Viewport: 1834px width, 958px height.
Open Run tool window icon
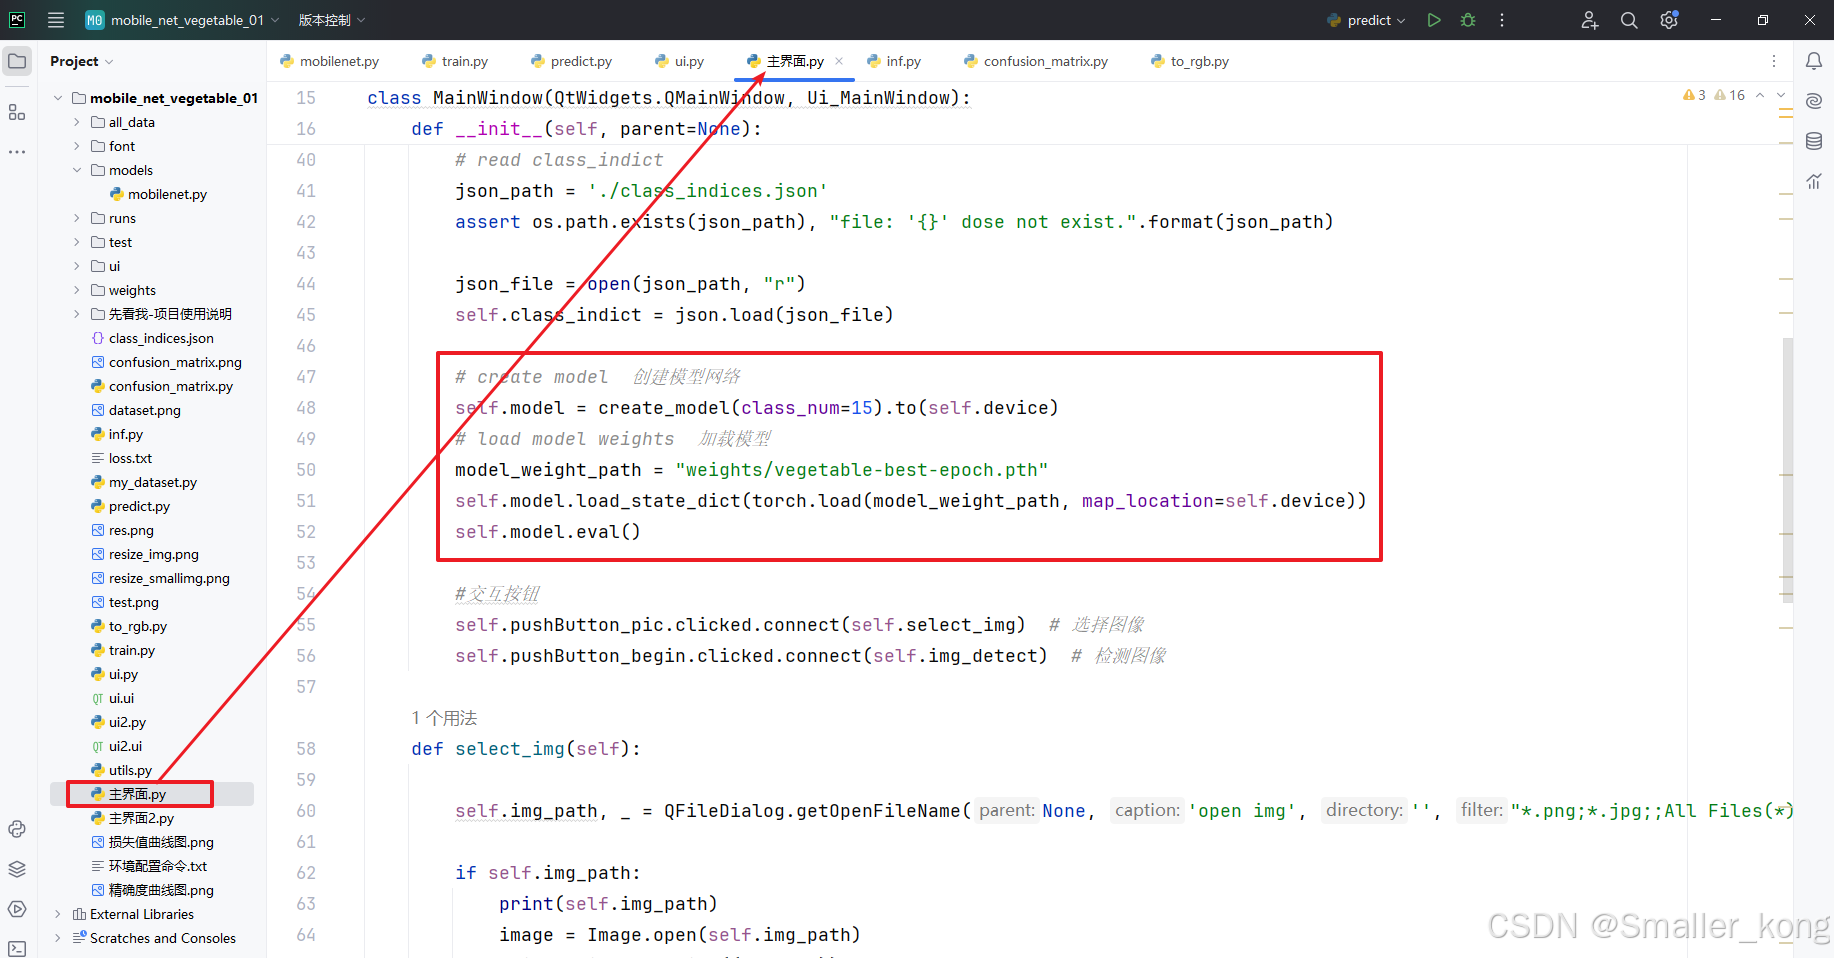pos(17,909)
